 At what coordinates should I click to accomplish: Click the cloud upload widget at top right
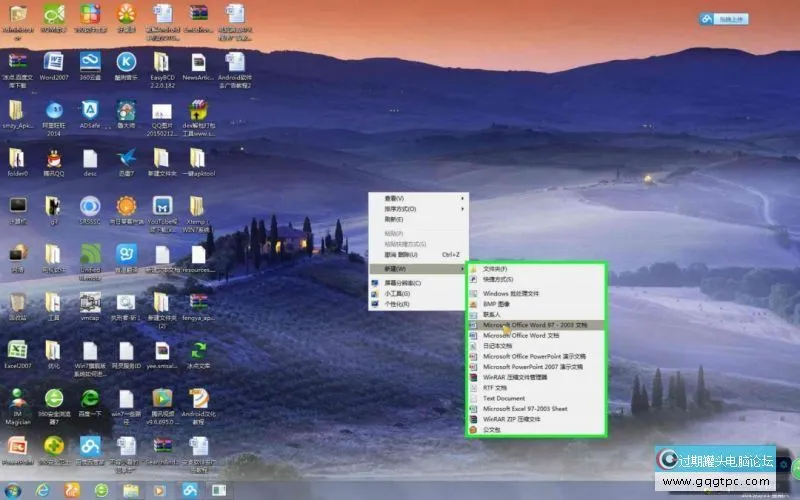pyautogui.click(x=724, y=19)
